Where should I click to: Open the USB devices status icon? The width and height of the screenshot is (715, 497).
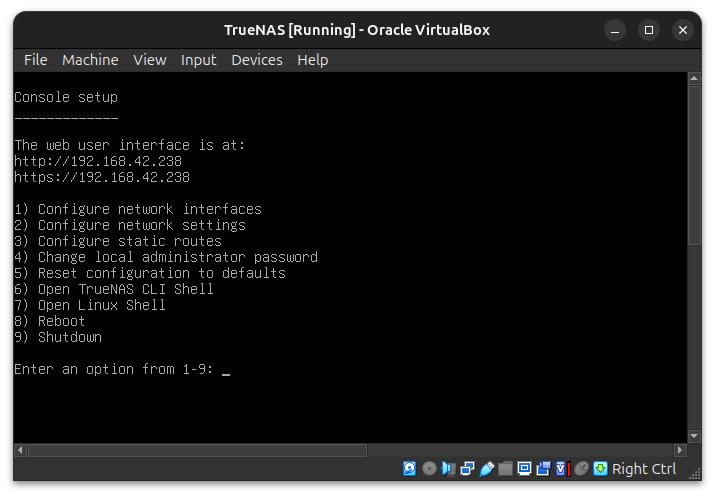[x=487, y=469]
